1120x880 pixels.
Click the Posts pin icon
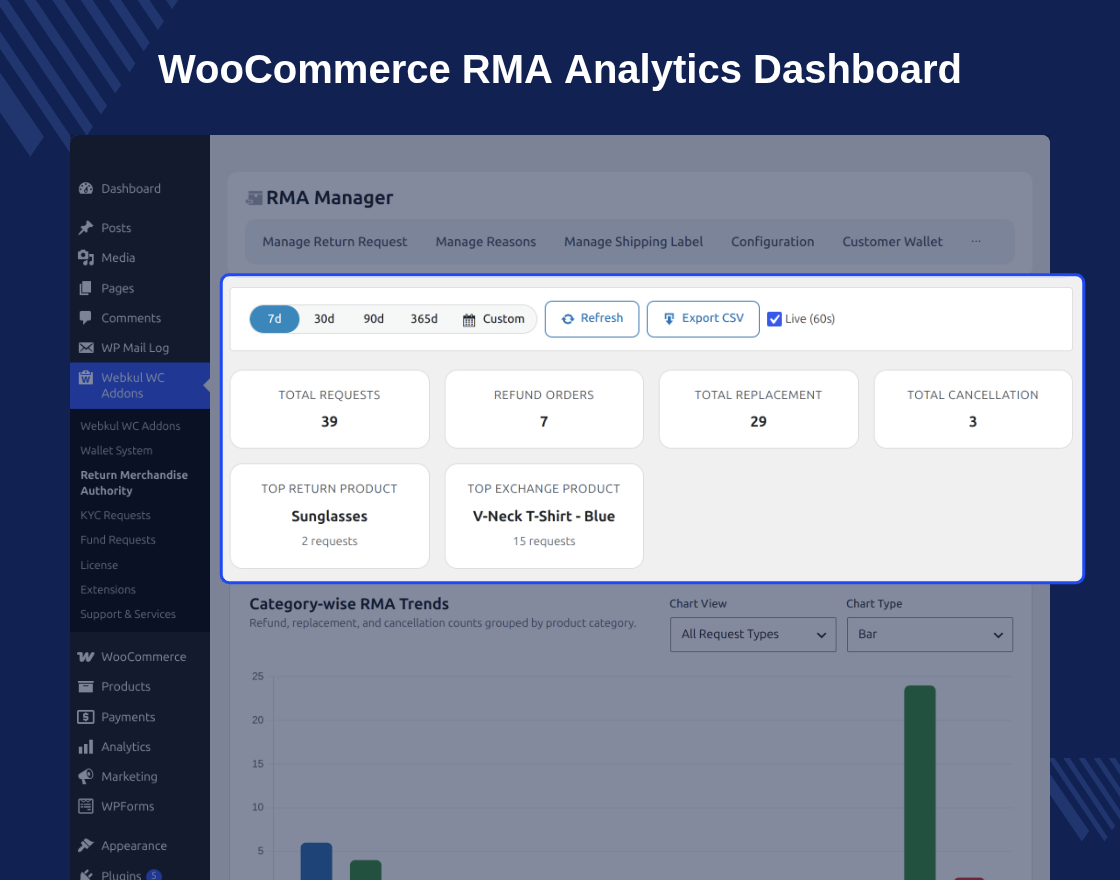point(86,228)
